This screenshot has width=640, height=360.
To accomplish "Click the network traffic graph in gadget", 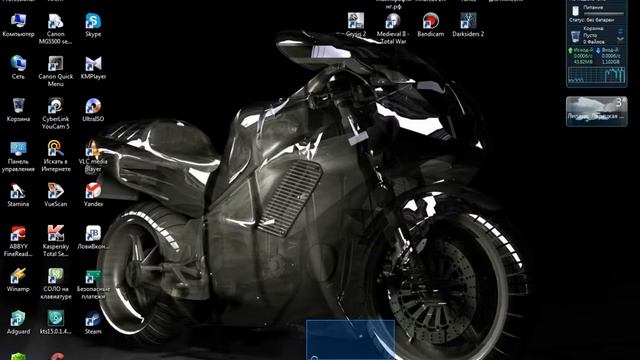I will (597, 75).
